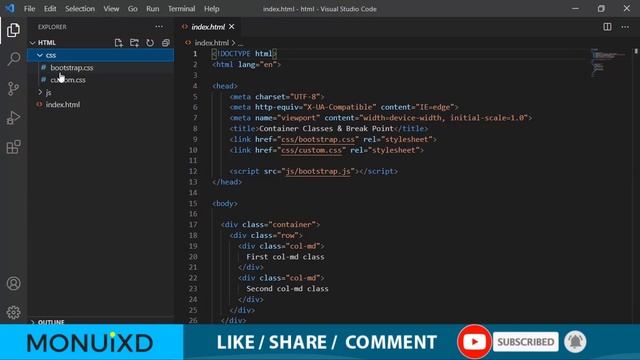
Task: Click the title text Container Classes & Break Point
Action: pyautogui.click(x=326, y=129)
